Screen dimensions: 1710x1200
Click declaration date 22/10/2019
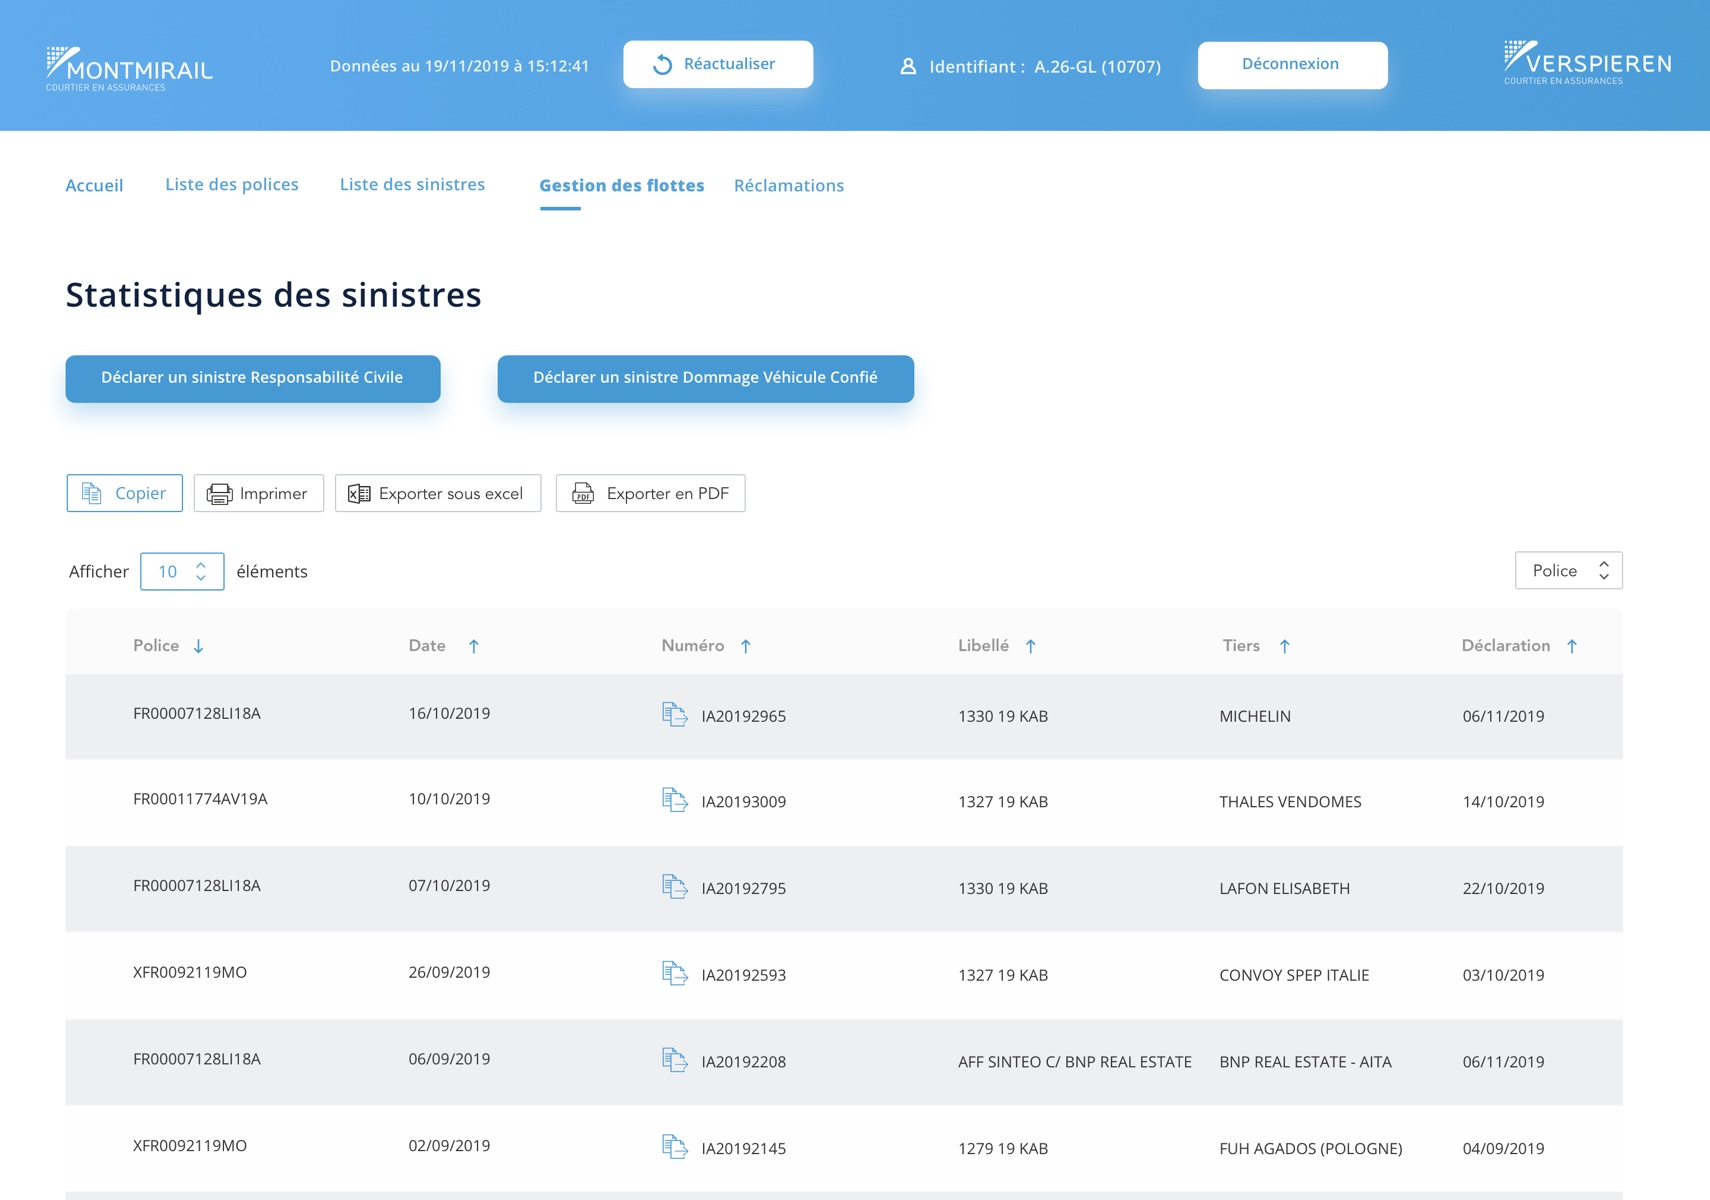pos(1503,888)
